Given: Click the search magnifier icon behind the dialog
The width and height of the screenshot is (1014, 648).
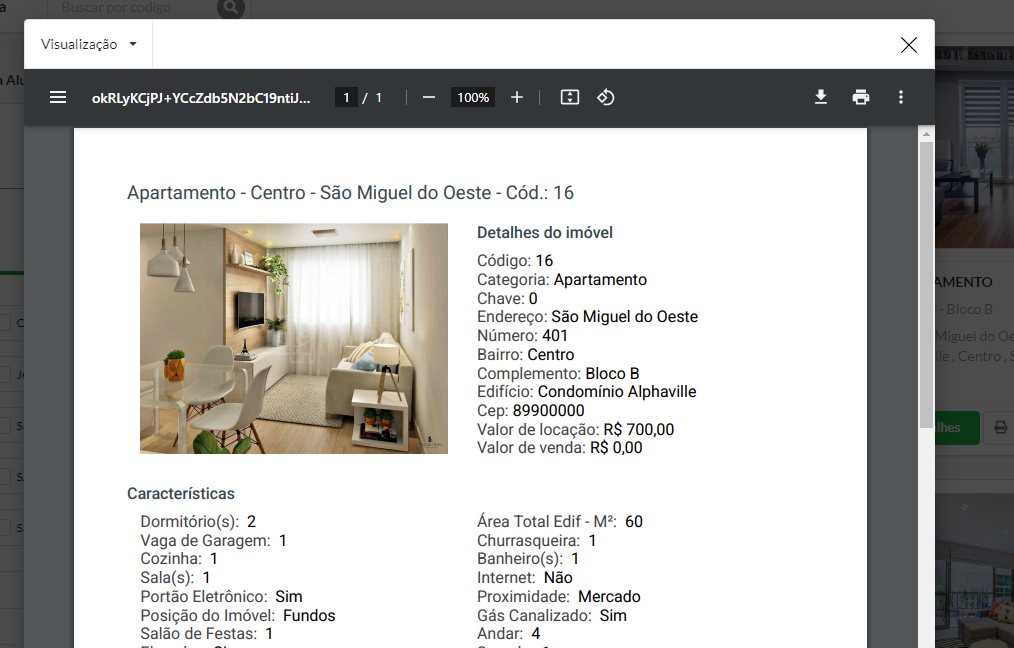Looking at the screenshot, I should [231, 8].
